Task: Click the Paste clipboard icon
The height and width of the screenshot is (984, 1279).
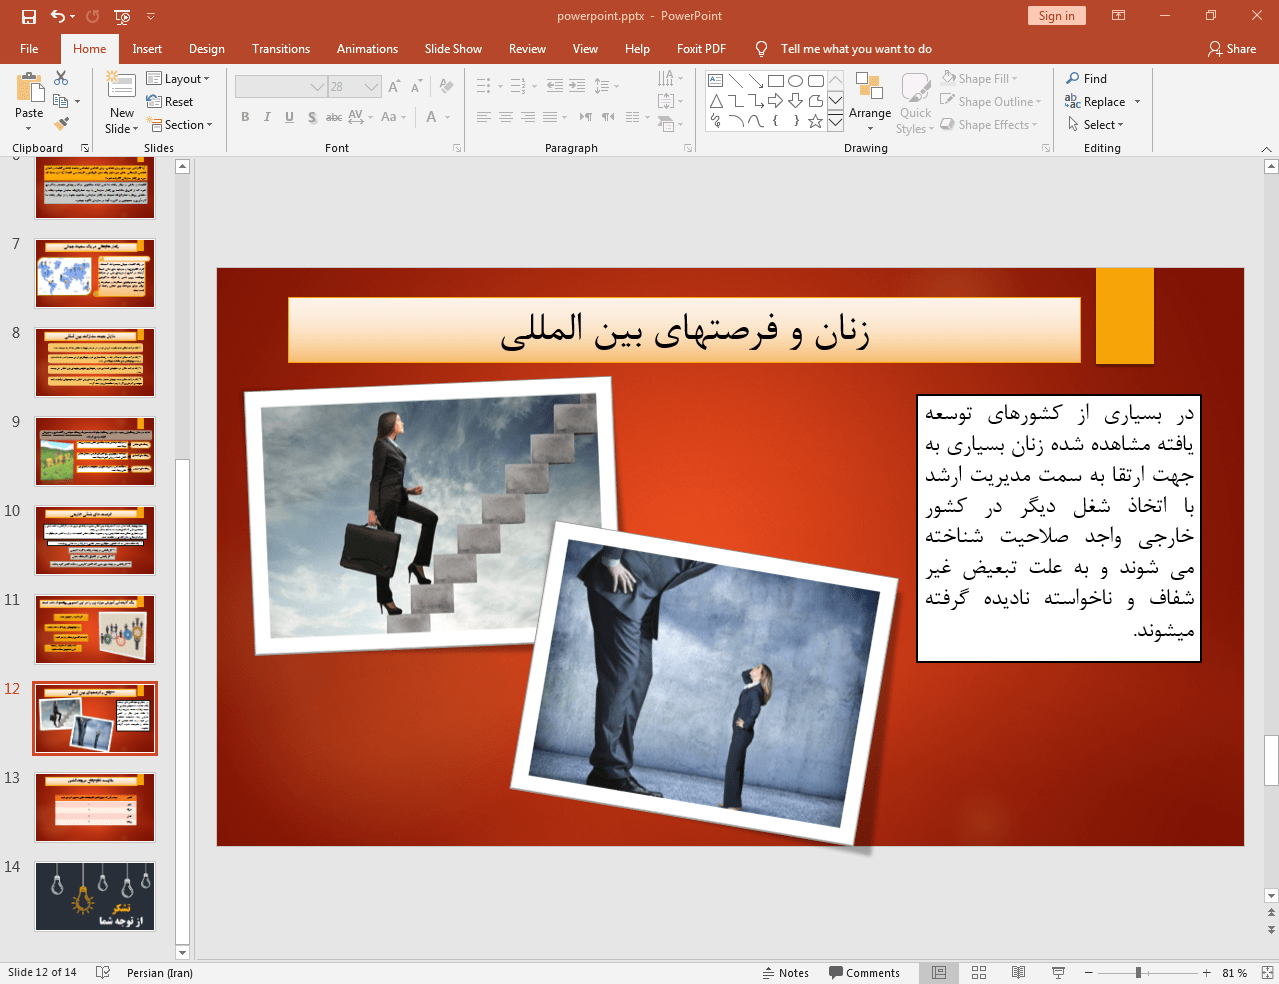Action: [29, 89]
